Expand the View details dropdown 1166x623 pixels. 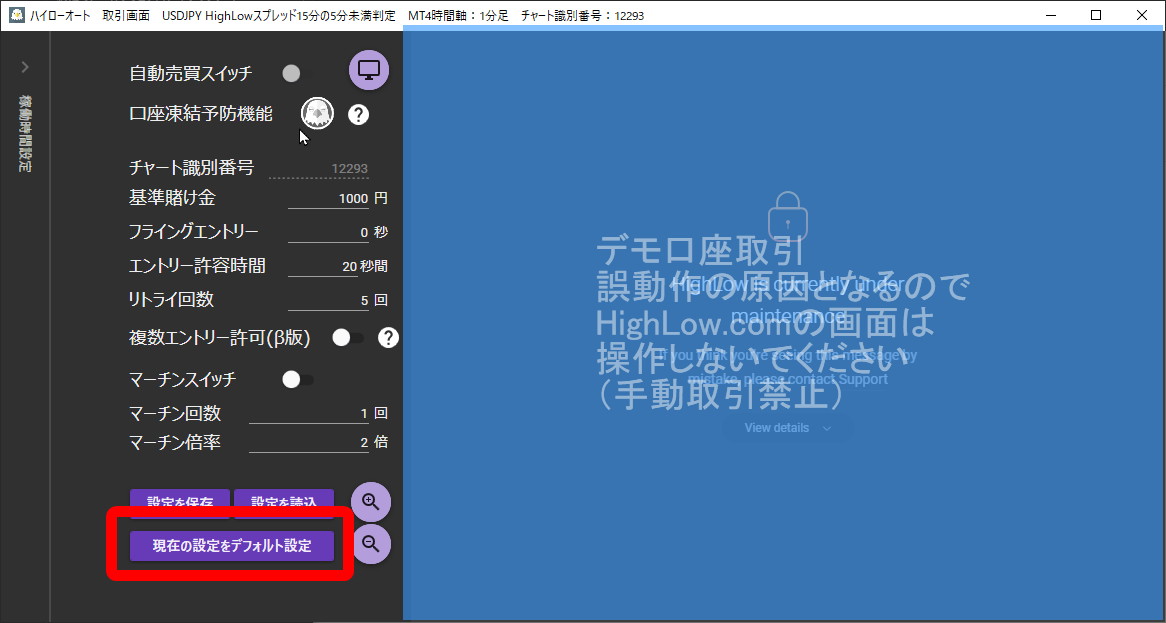pos(787,427)
